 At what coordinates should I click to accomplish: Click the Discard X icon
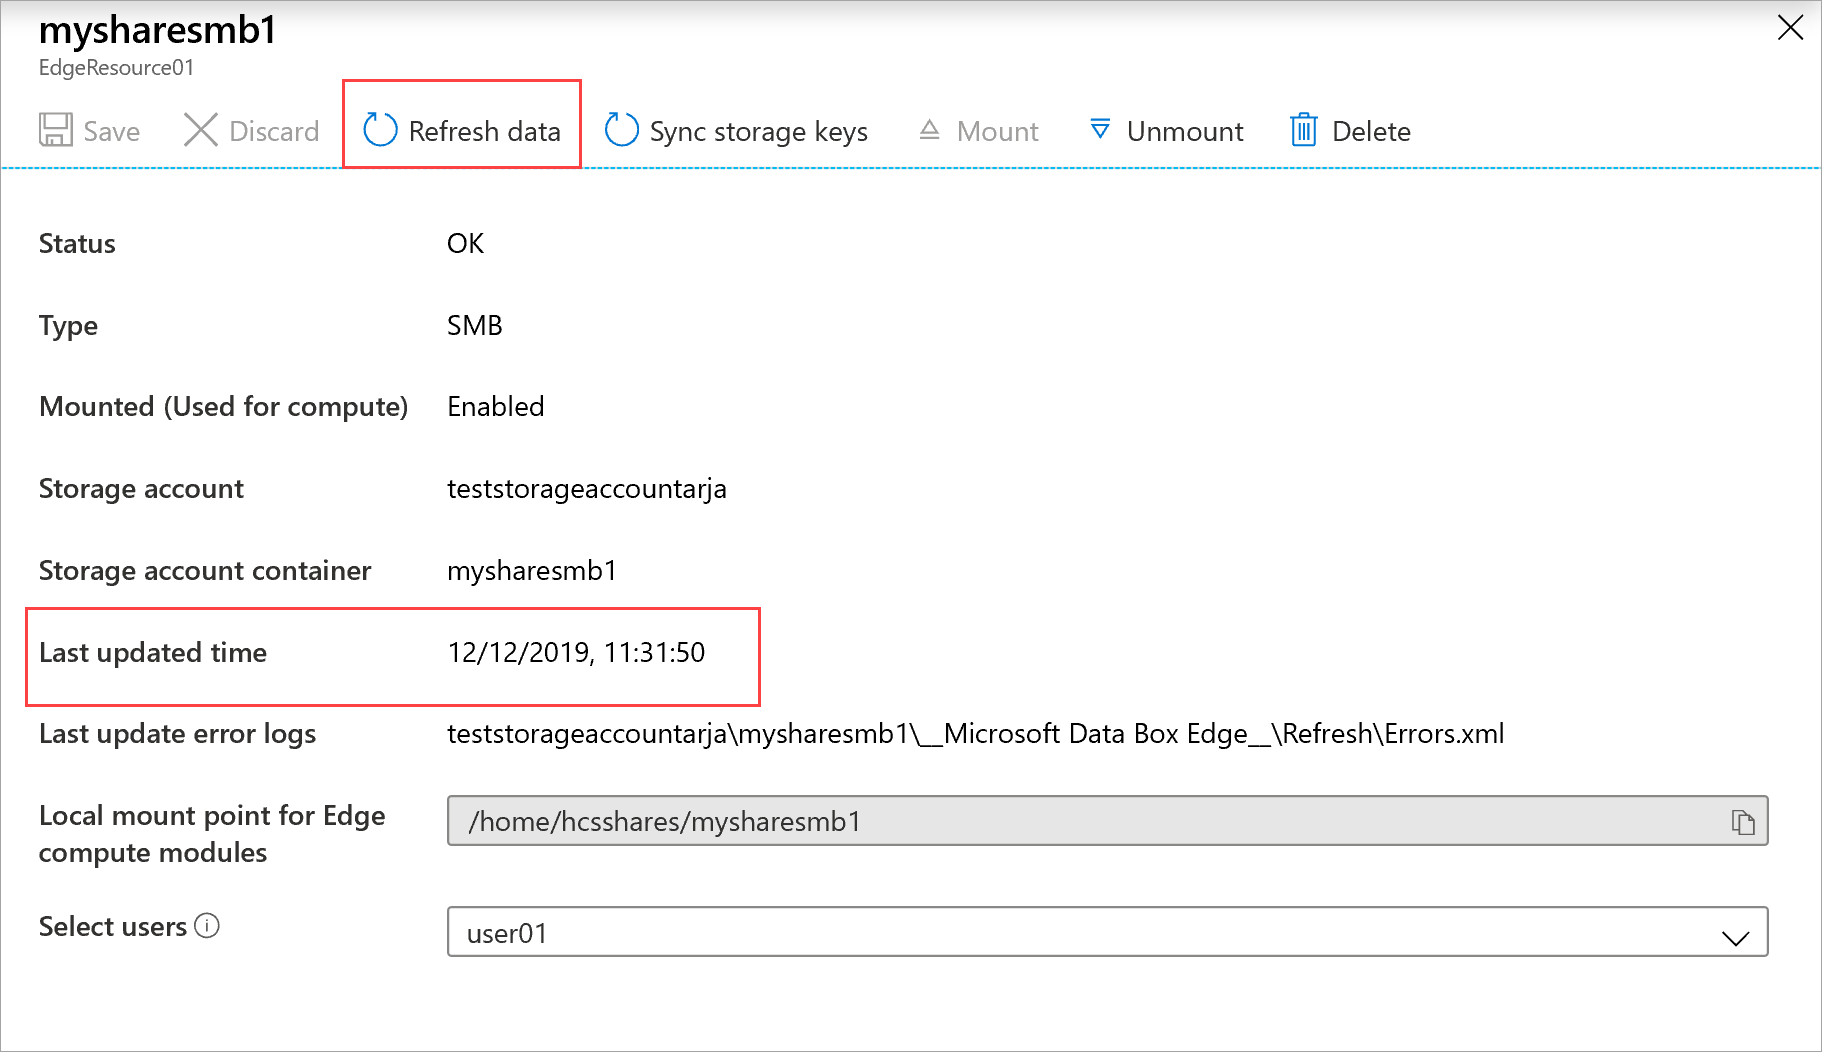click(x=200, y=130)
